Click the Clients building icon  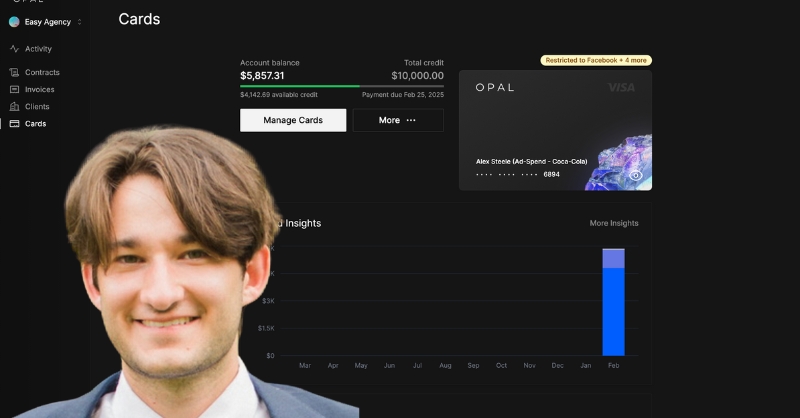point(14,107)
